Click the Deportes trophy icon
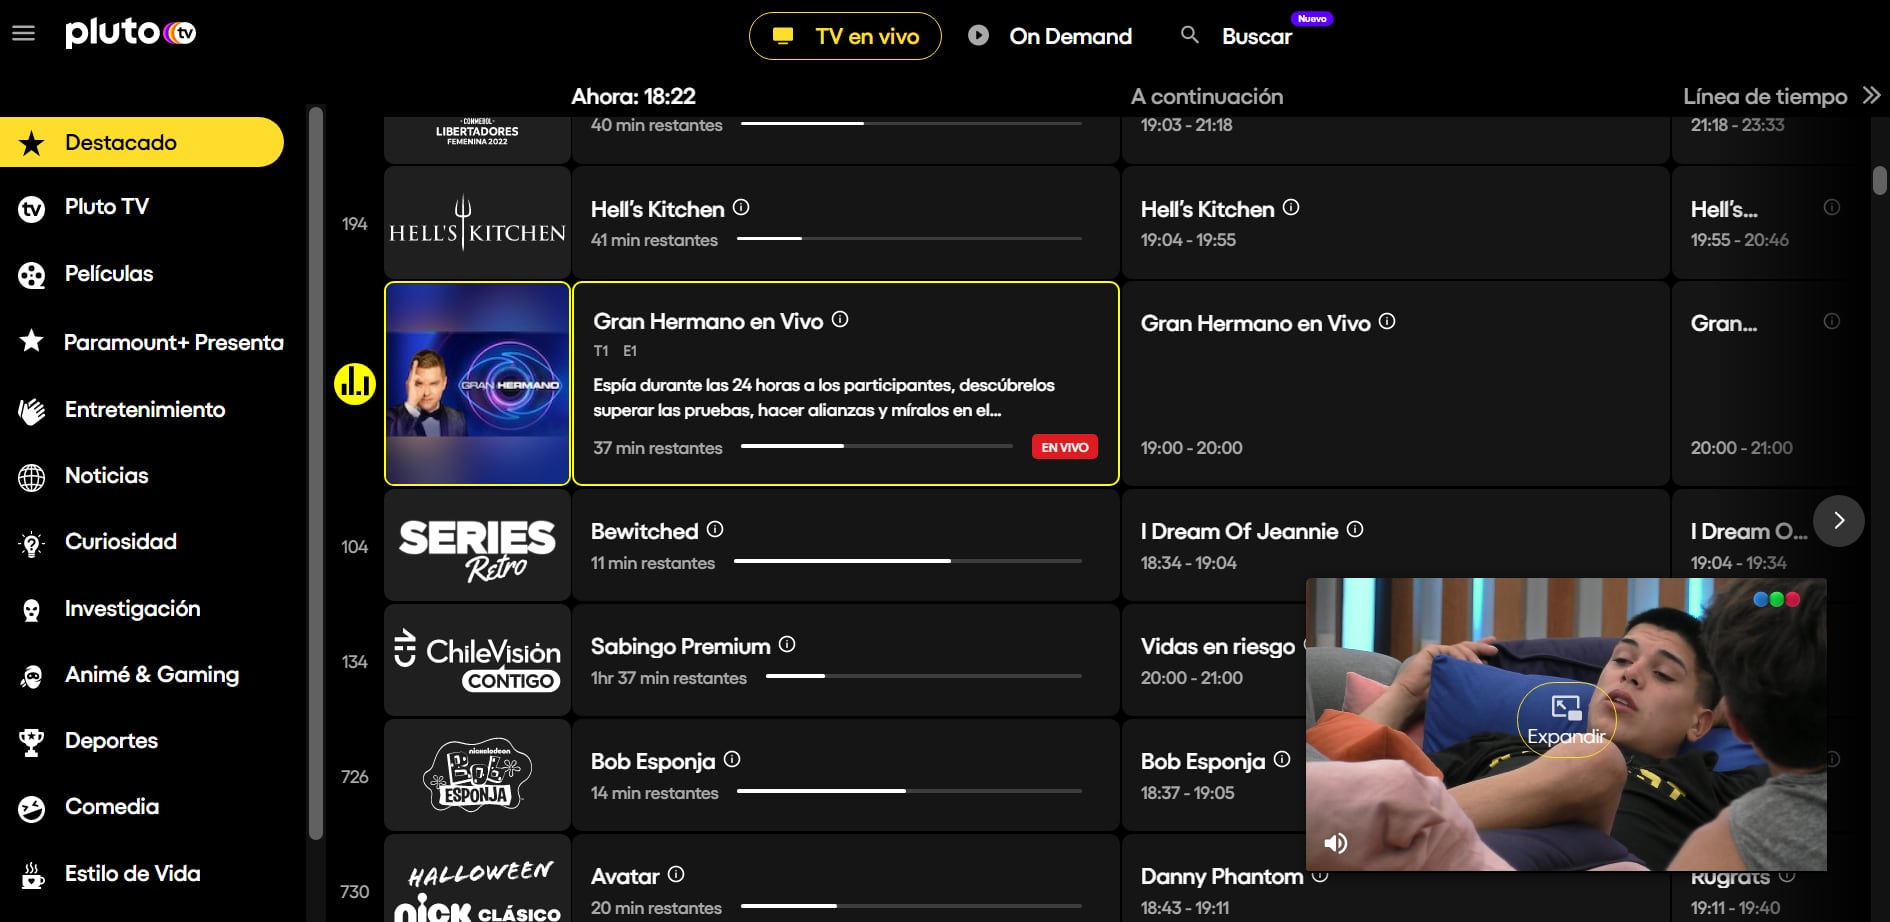The width and height of the screenshot is (1890, 922). (32, 742)
